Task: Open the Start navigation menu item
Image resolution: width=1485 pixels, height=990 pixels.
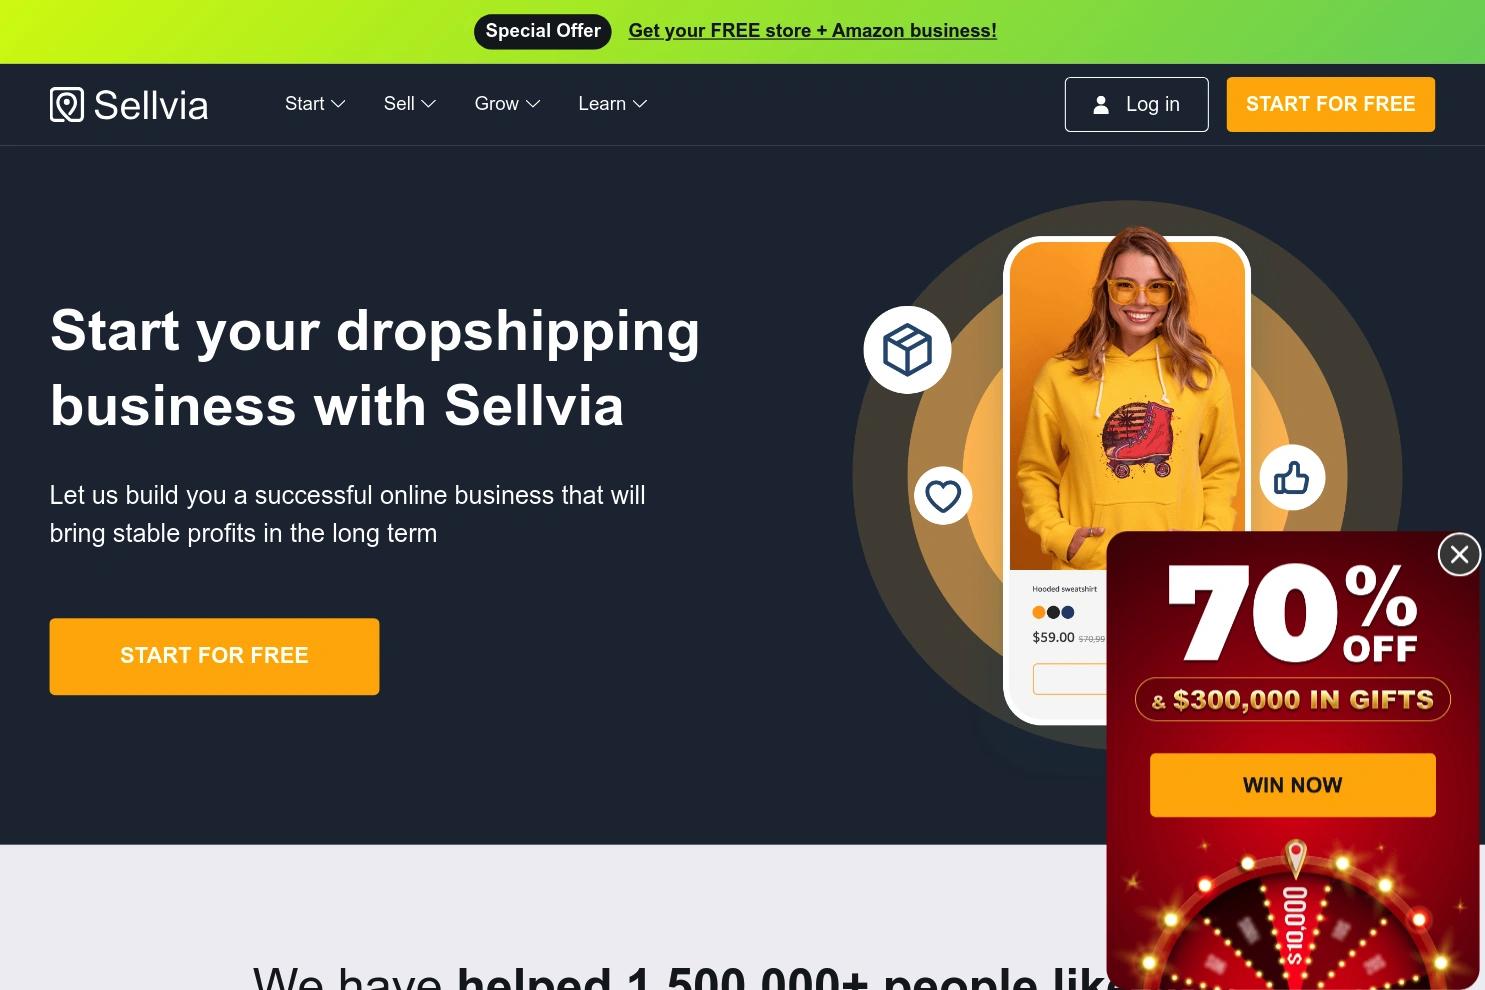Action: pyautogui.click(x=315, y=104)
